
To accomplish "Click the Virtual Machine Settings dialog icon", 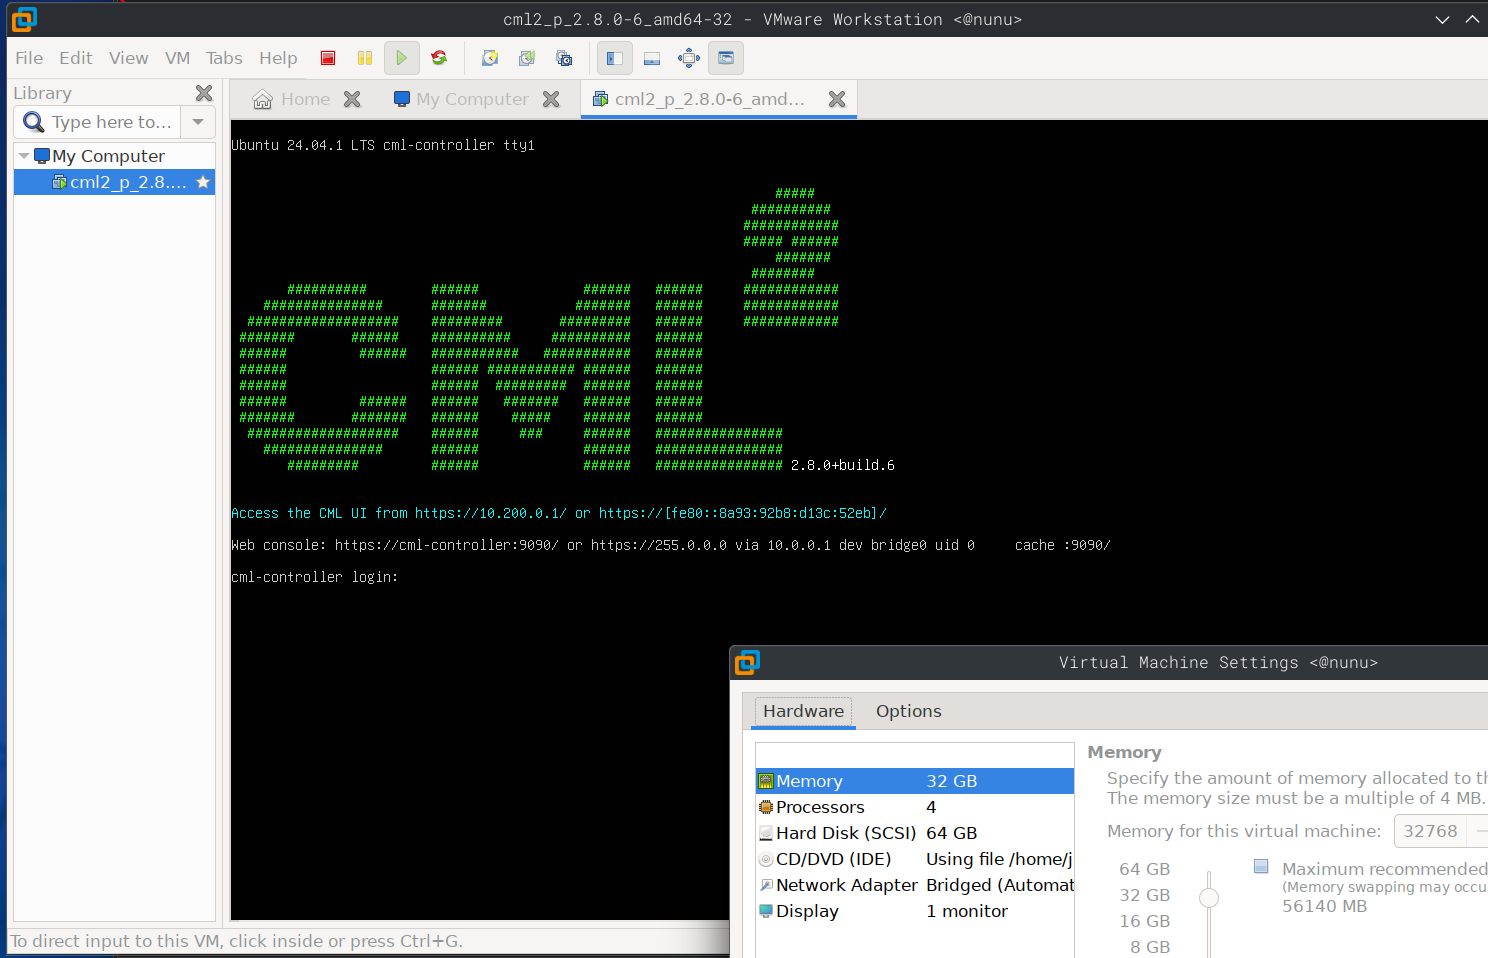I will point(747,662).
